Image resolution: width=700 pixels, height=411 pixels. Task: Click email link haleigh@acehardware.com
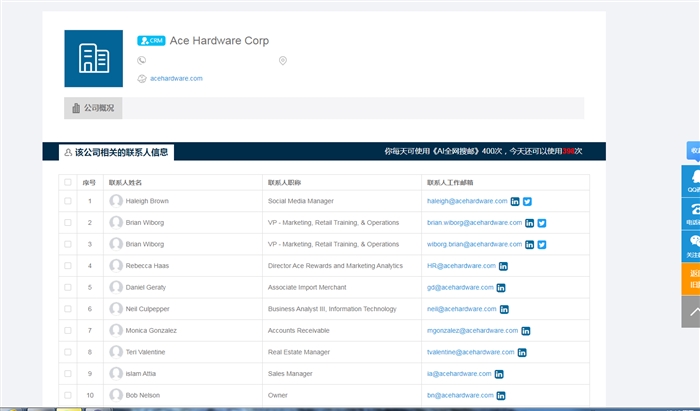(467, 201)
